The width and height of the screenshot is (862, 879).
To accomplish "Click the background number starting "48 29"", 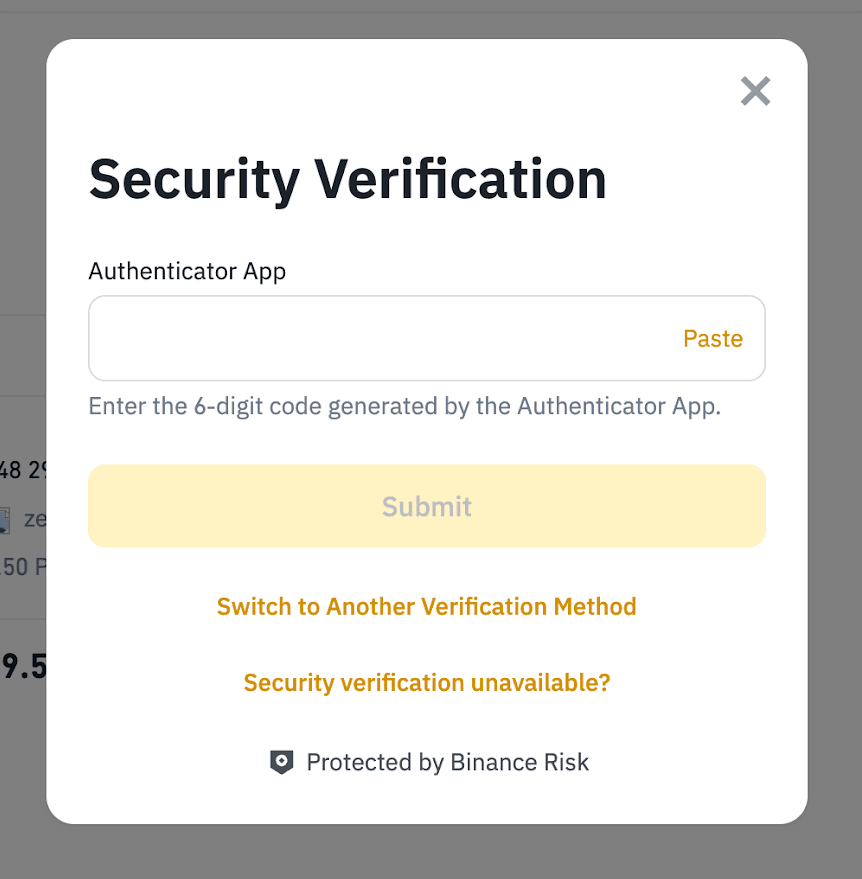I will pos(22,470).
